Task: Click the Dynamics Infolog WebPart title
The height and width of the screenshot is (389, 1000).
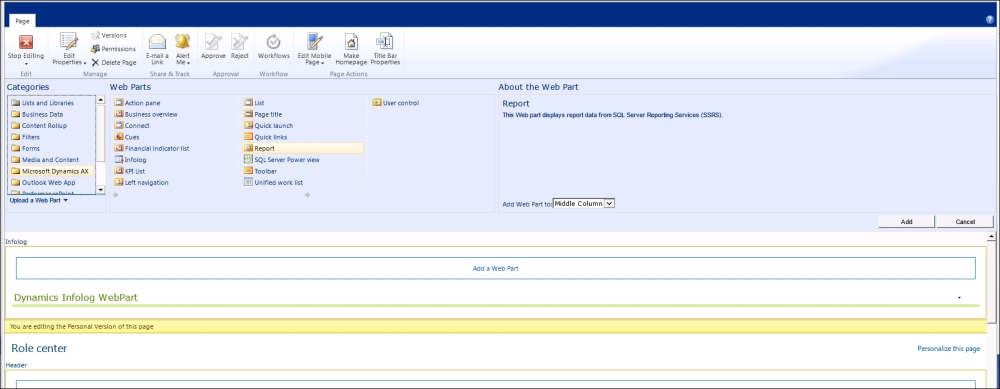Action: [x=76, y=298]
